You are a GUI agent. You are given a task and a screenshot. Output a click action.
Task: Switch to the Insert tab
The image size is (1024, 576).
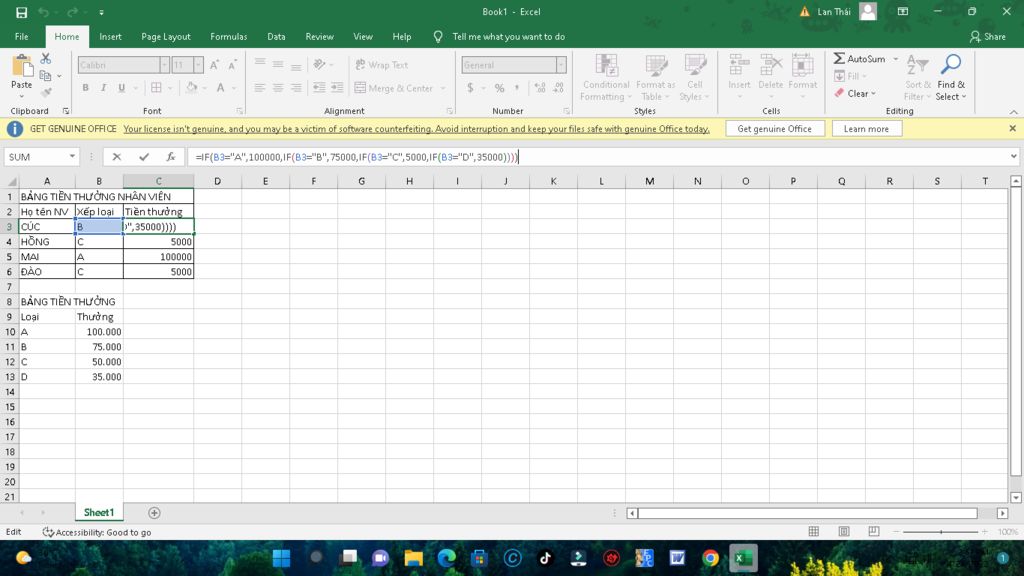point(110,37)
